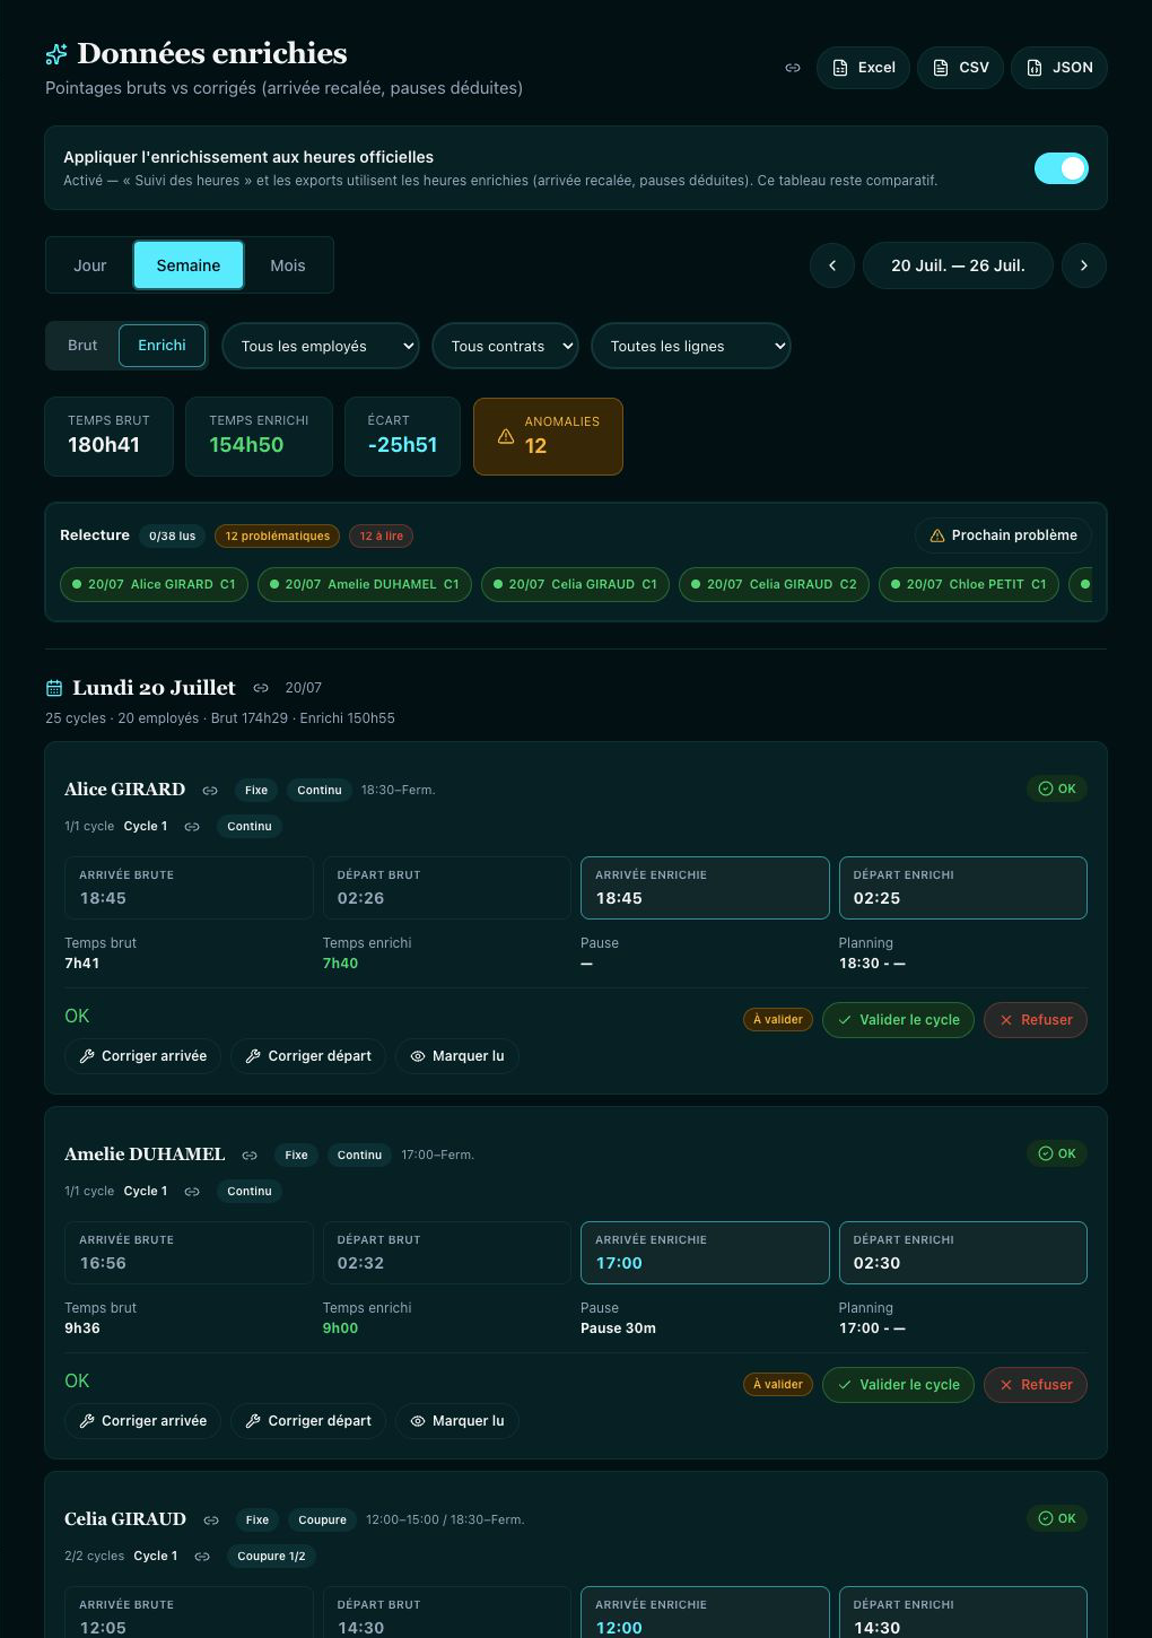Click the Temps brut 180h41 stat card

click(109, 436)
